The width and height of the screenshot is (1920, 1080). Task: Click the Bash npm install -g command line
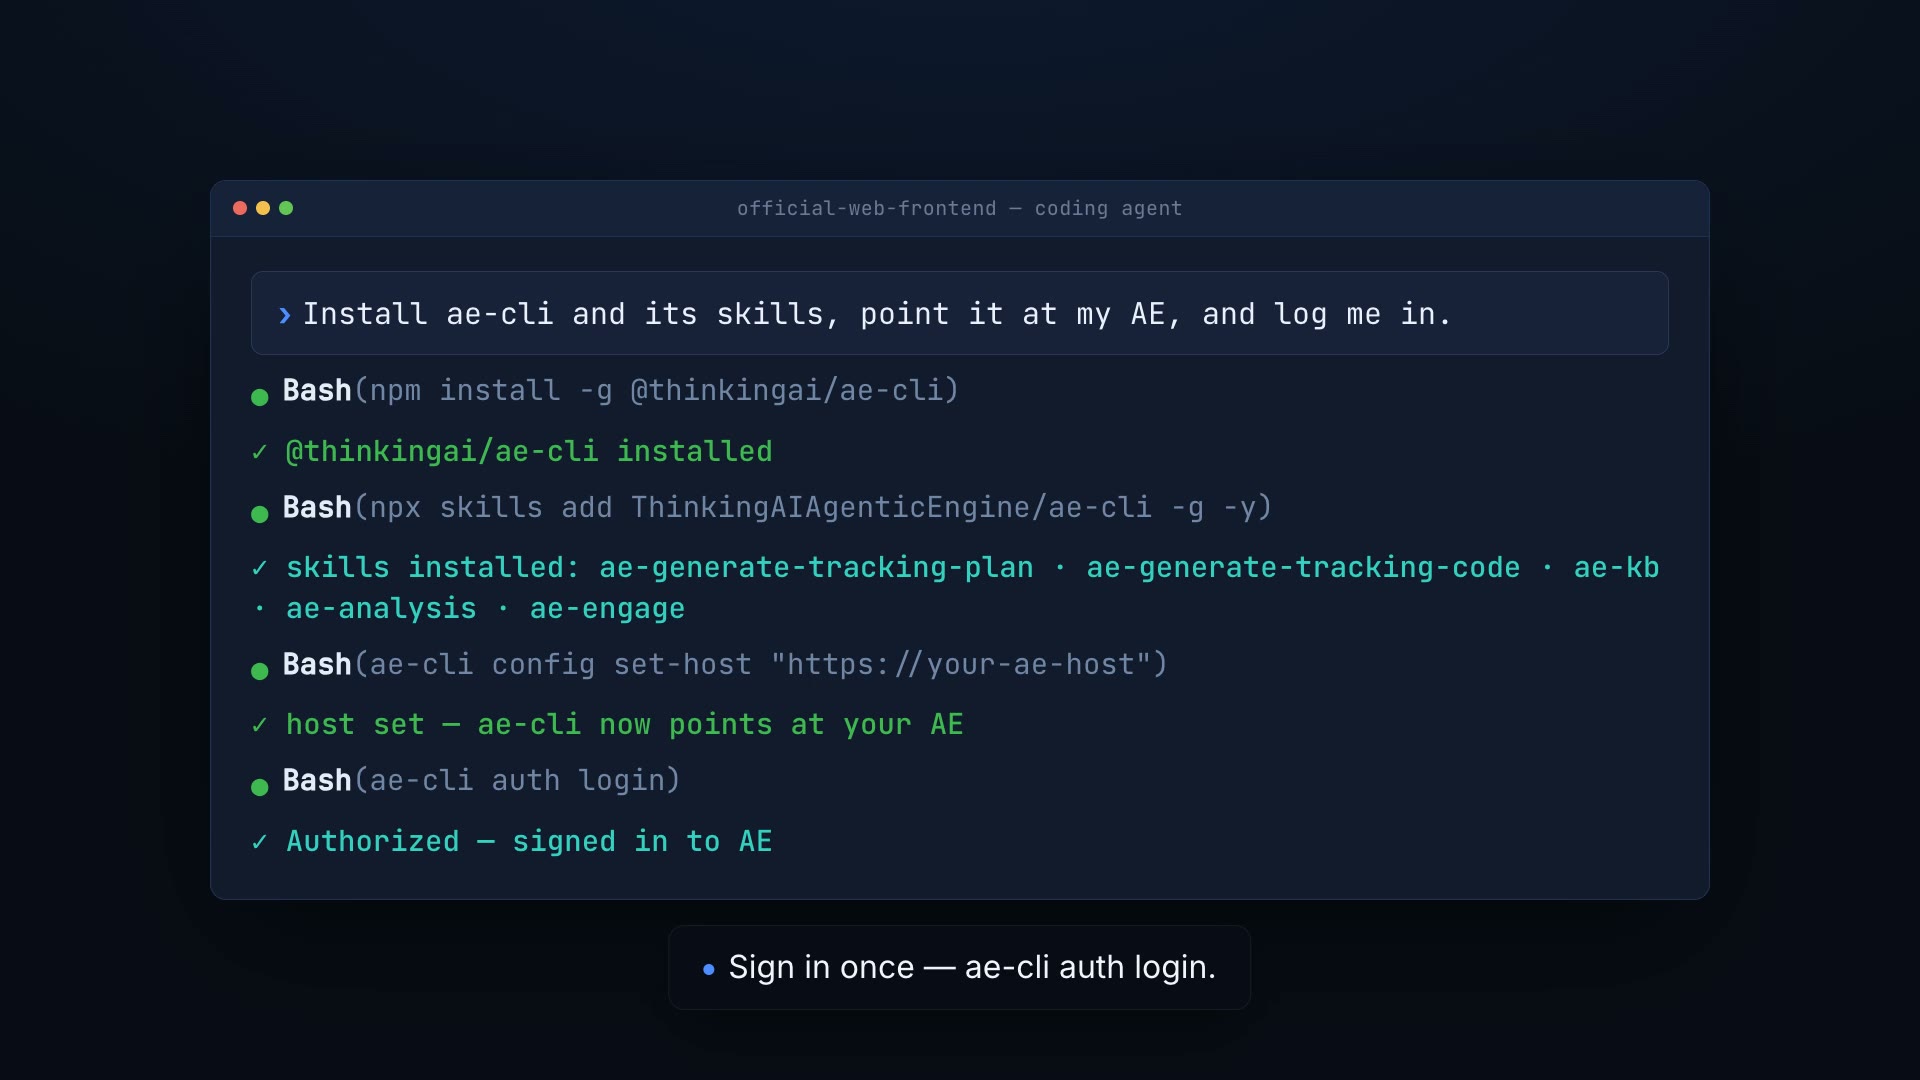pos(620,390)
